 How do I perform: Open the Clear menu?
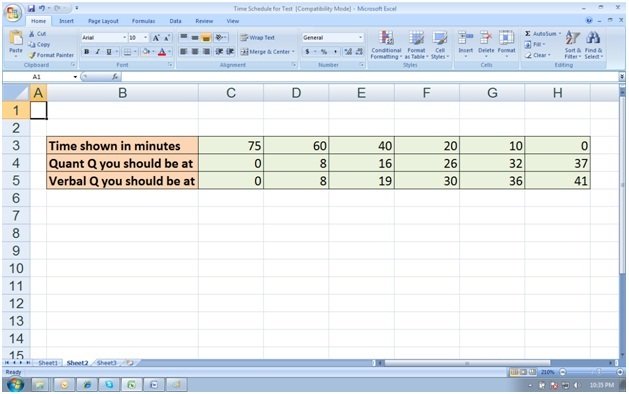tap(538, 55)
